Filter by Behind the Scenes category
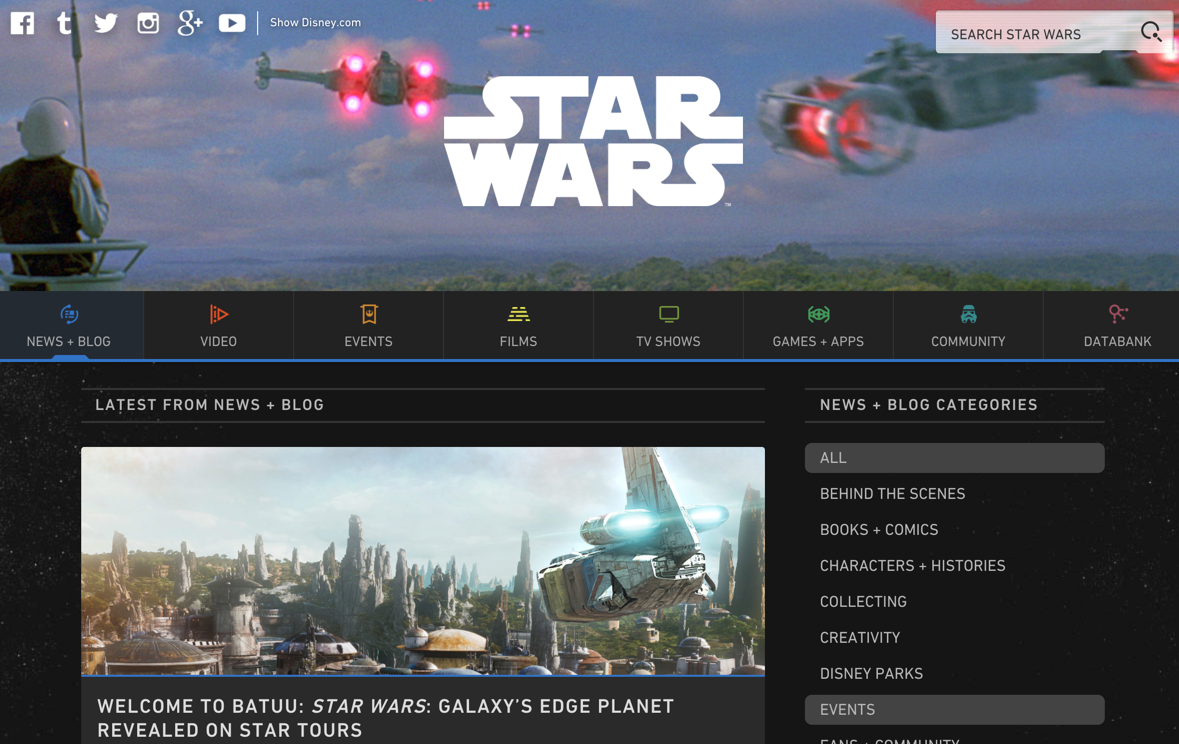This screenshot has width=1179, height=744. (892, 494)
